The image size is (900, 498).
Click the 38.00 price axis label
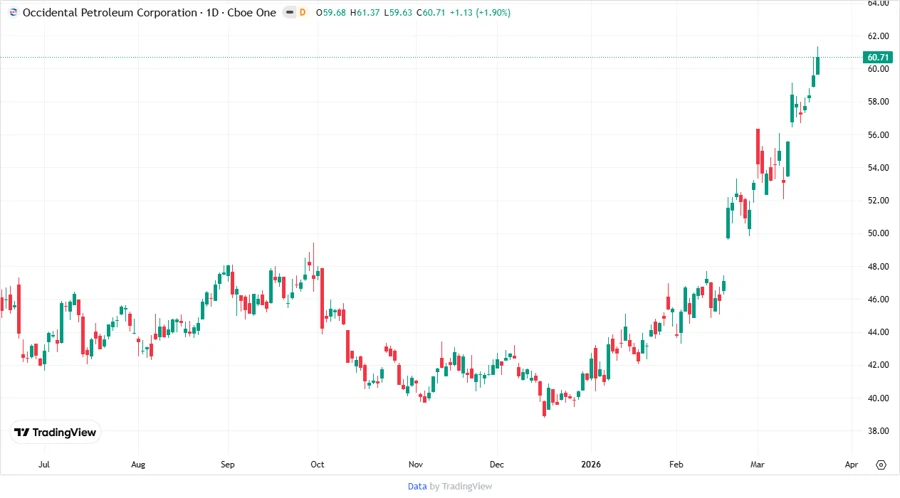click(x=878, y=431)
